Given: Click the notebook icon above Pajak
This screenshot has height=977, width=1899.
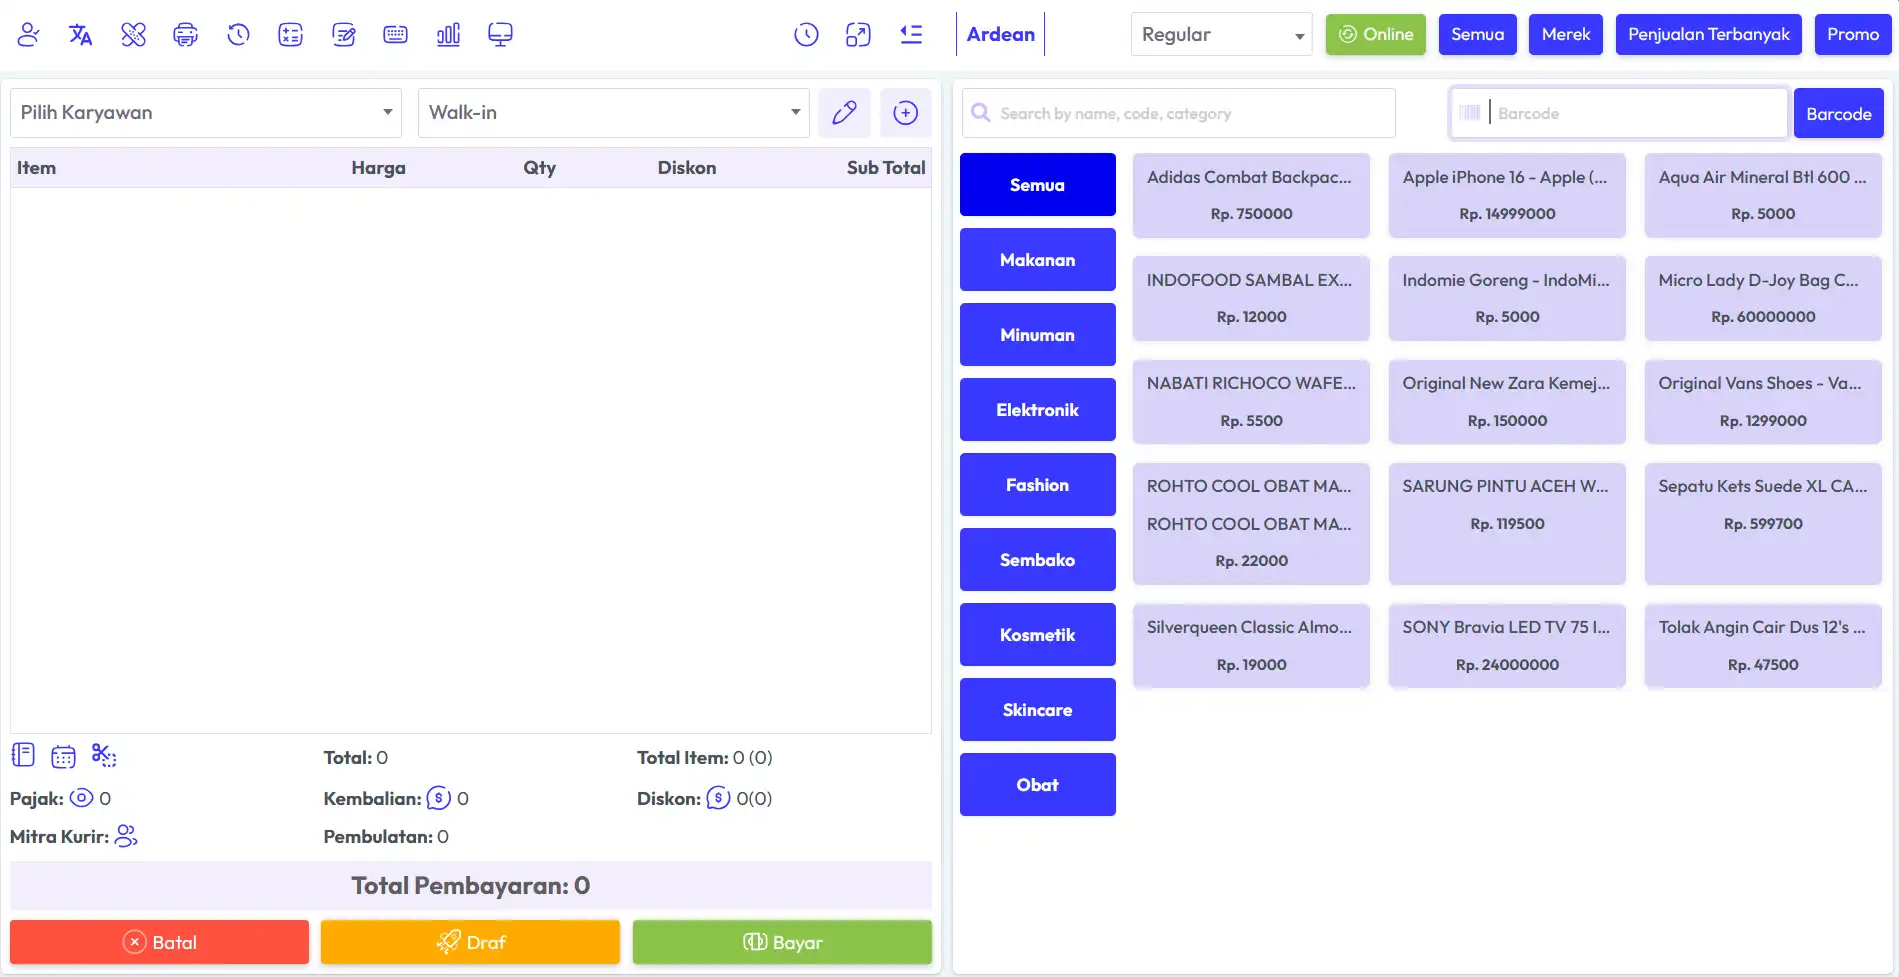Looking at the screenshot, I should [23, 755].
